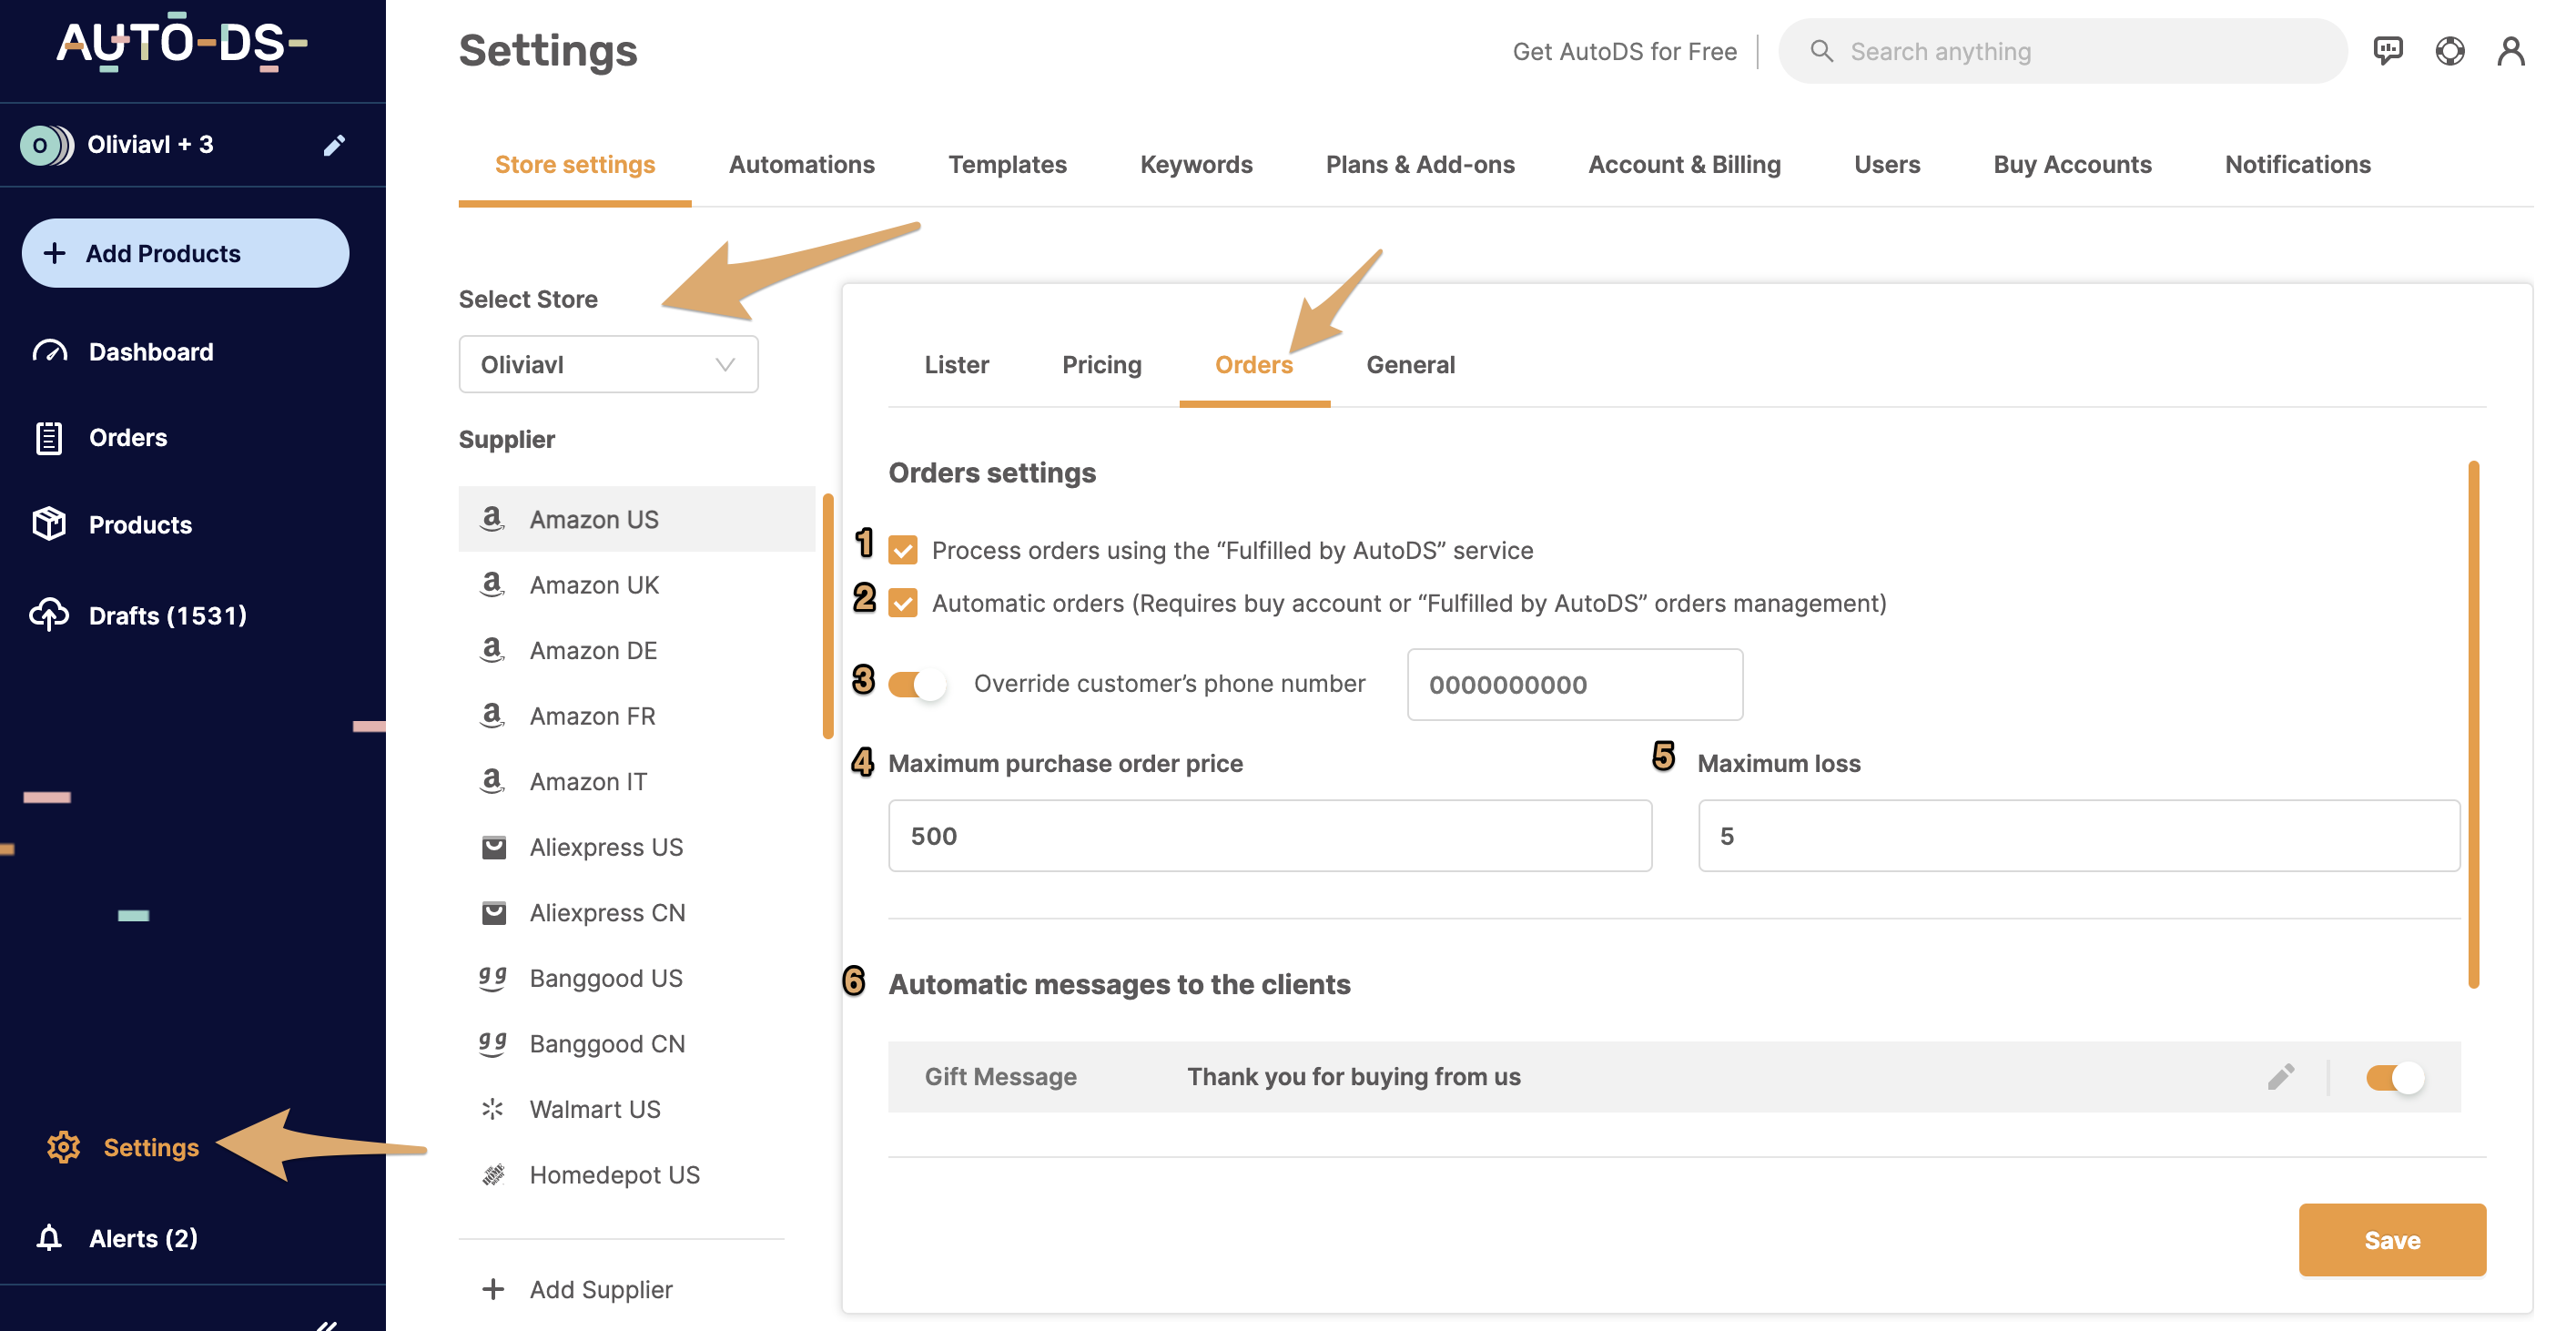Image resolution: width=2576 pixels, height=1331 pixels.
Task: Open the user profile icon
Action: [2511, 50]
